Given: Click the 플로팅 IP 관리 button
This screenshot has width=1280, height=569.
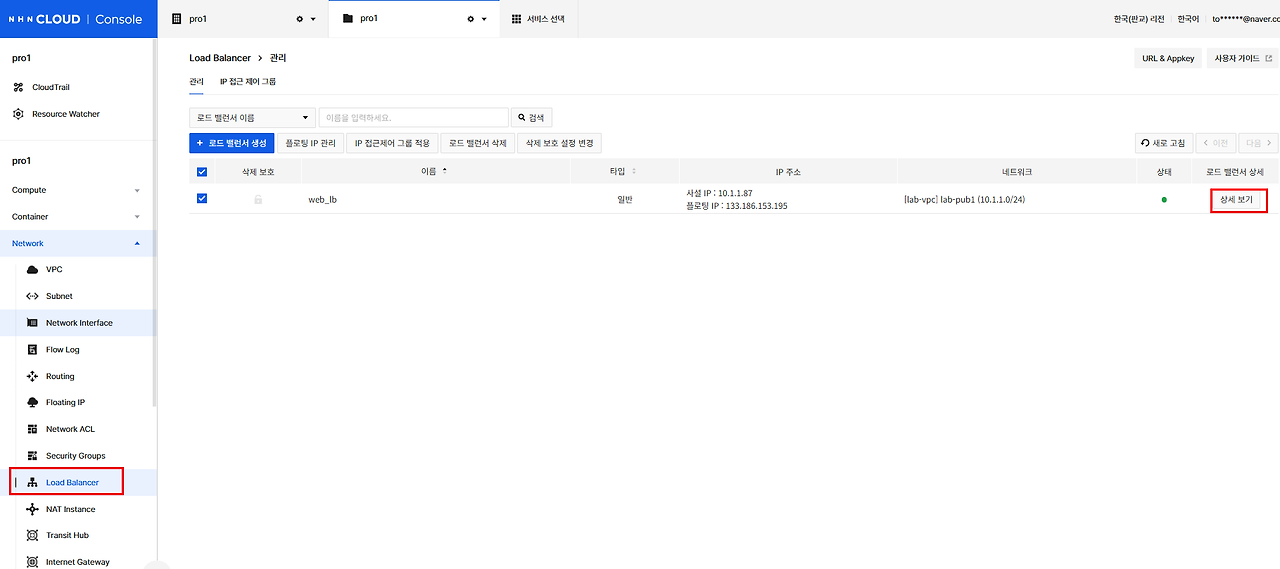Looking at the screenshot, I should (310, 143).
